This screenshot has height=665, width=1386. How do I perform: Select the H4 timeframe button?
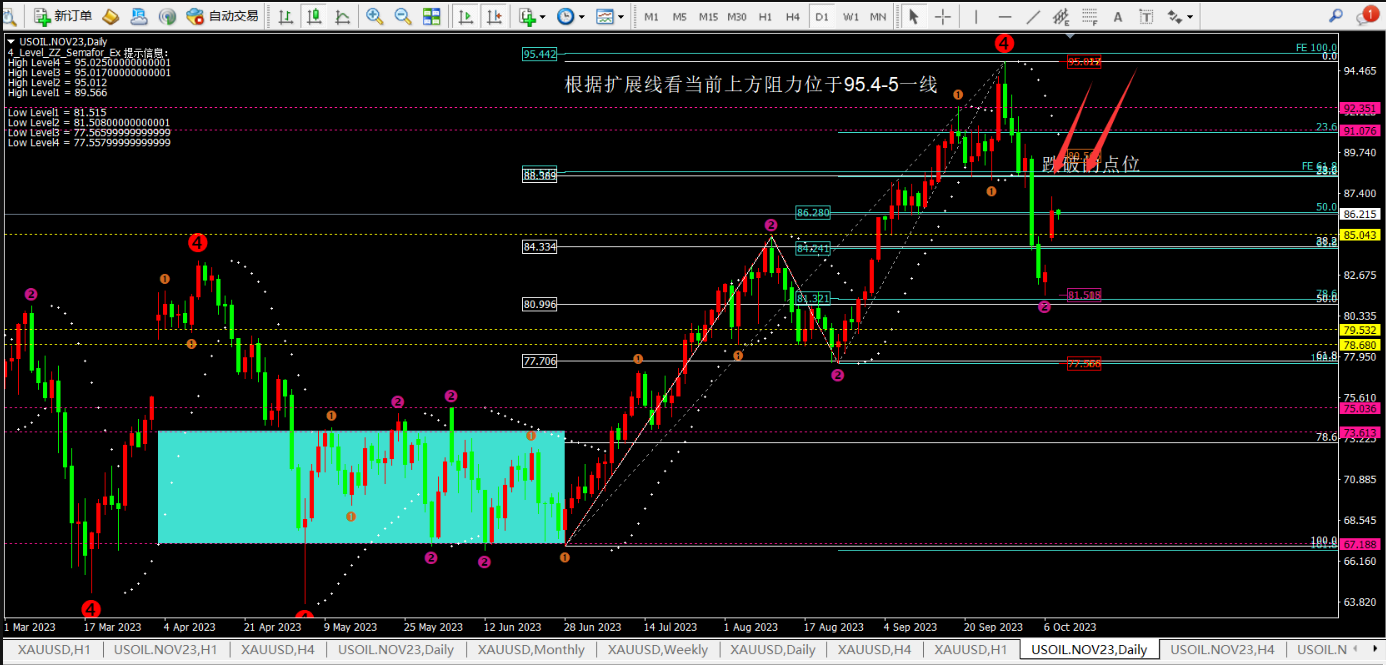click(x=793, y=16)
